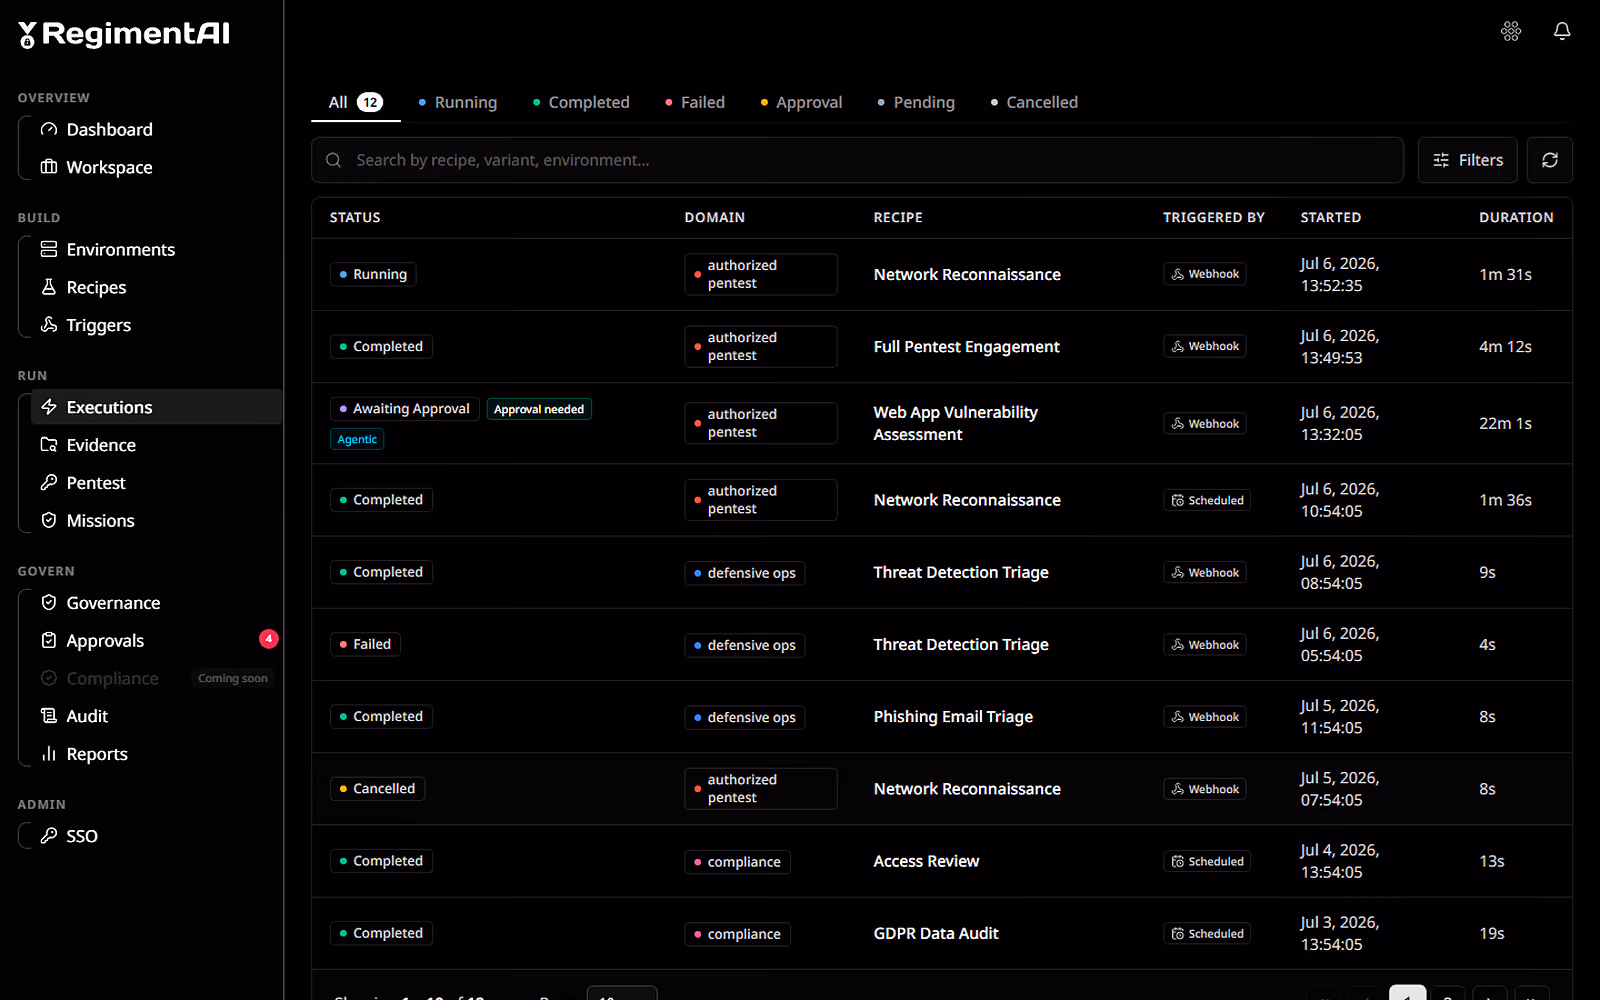Viewport: 1600px width, 1000px height.
Task: Click the DURATION column header
Action: point(1516,217)
